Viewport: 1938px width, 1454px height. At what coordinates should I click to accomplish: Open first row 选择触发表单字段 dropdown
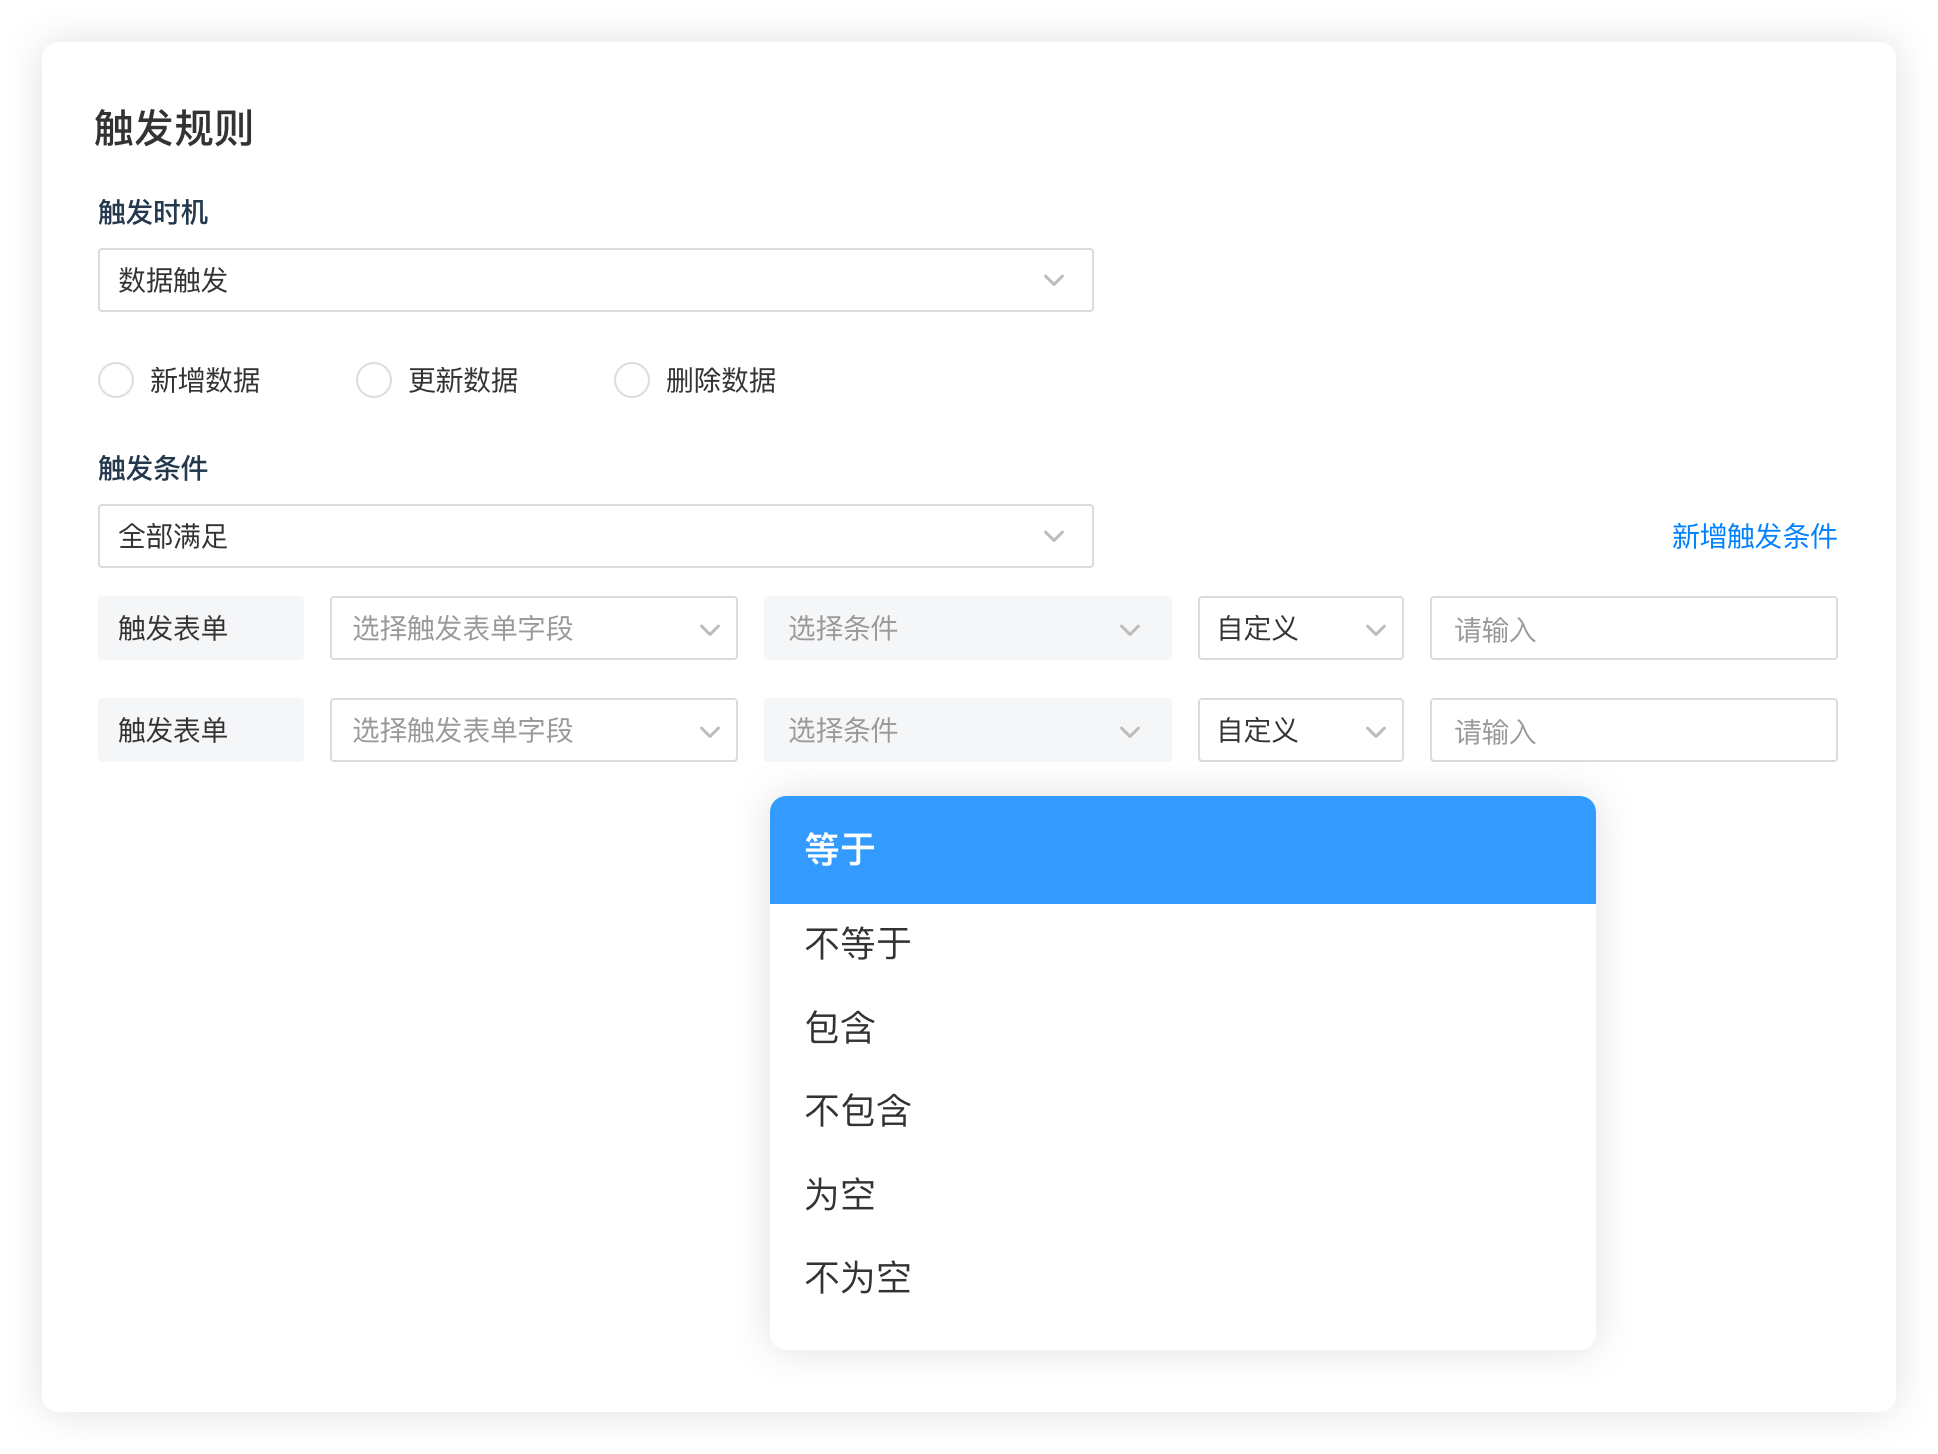click(533, 628)
